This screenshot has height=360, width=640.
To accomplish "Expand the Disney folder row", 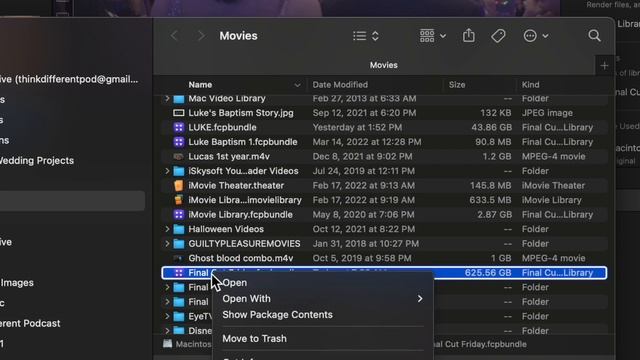I will pos(167,331).
